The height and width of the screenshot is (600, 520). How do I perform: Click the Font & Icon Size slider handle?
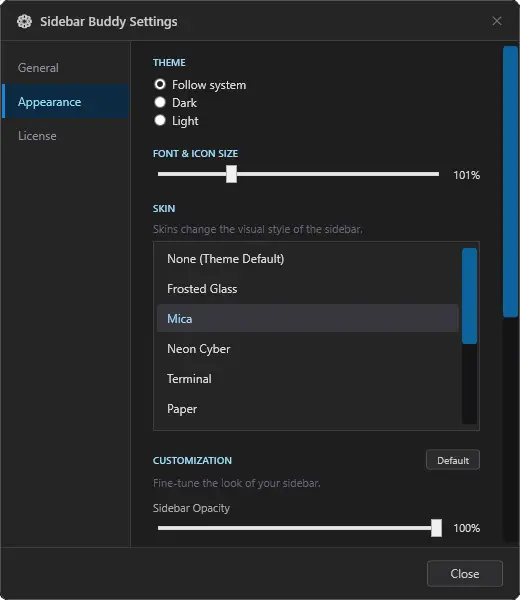[x=231, y=174]
